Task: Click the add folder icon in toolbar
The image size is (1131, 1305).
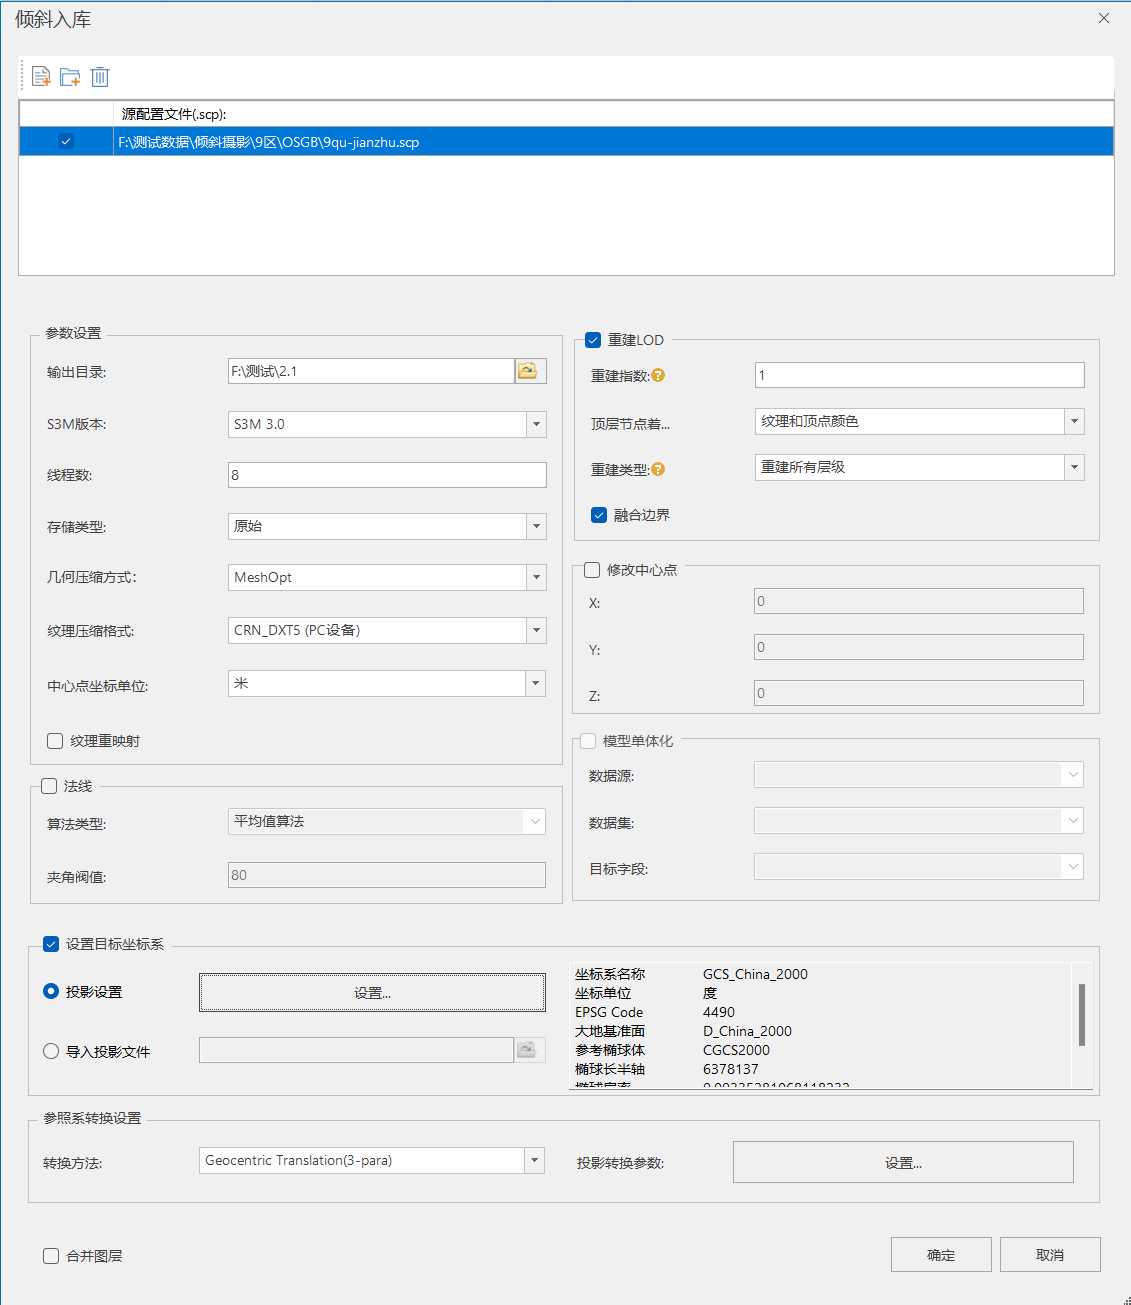Action: coord(70,77)
